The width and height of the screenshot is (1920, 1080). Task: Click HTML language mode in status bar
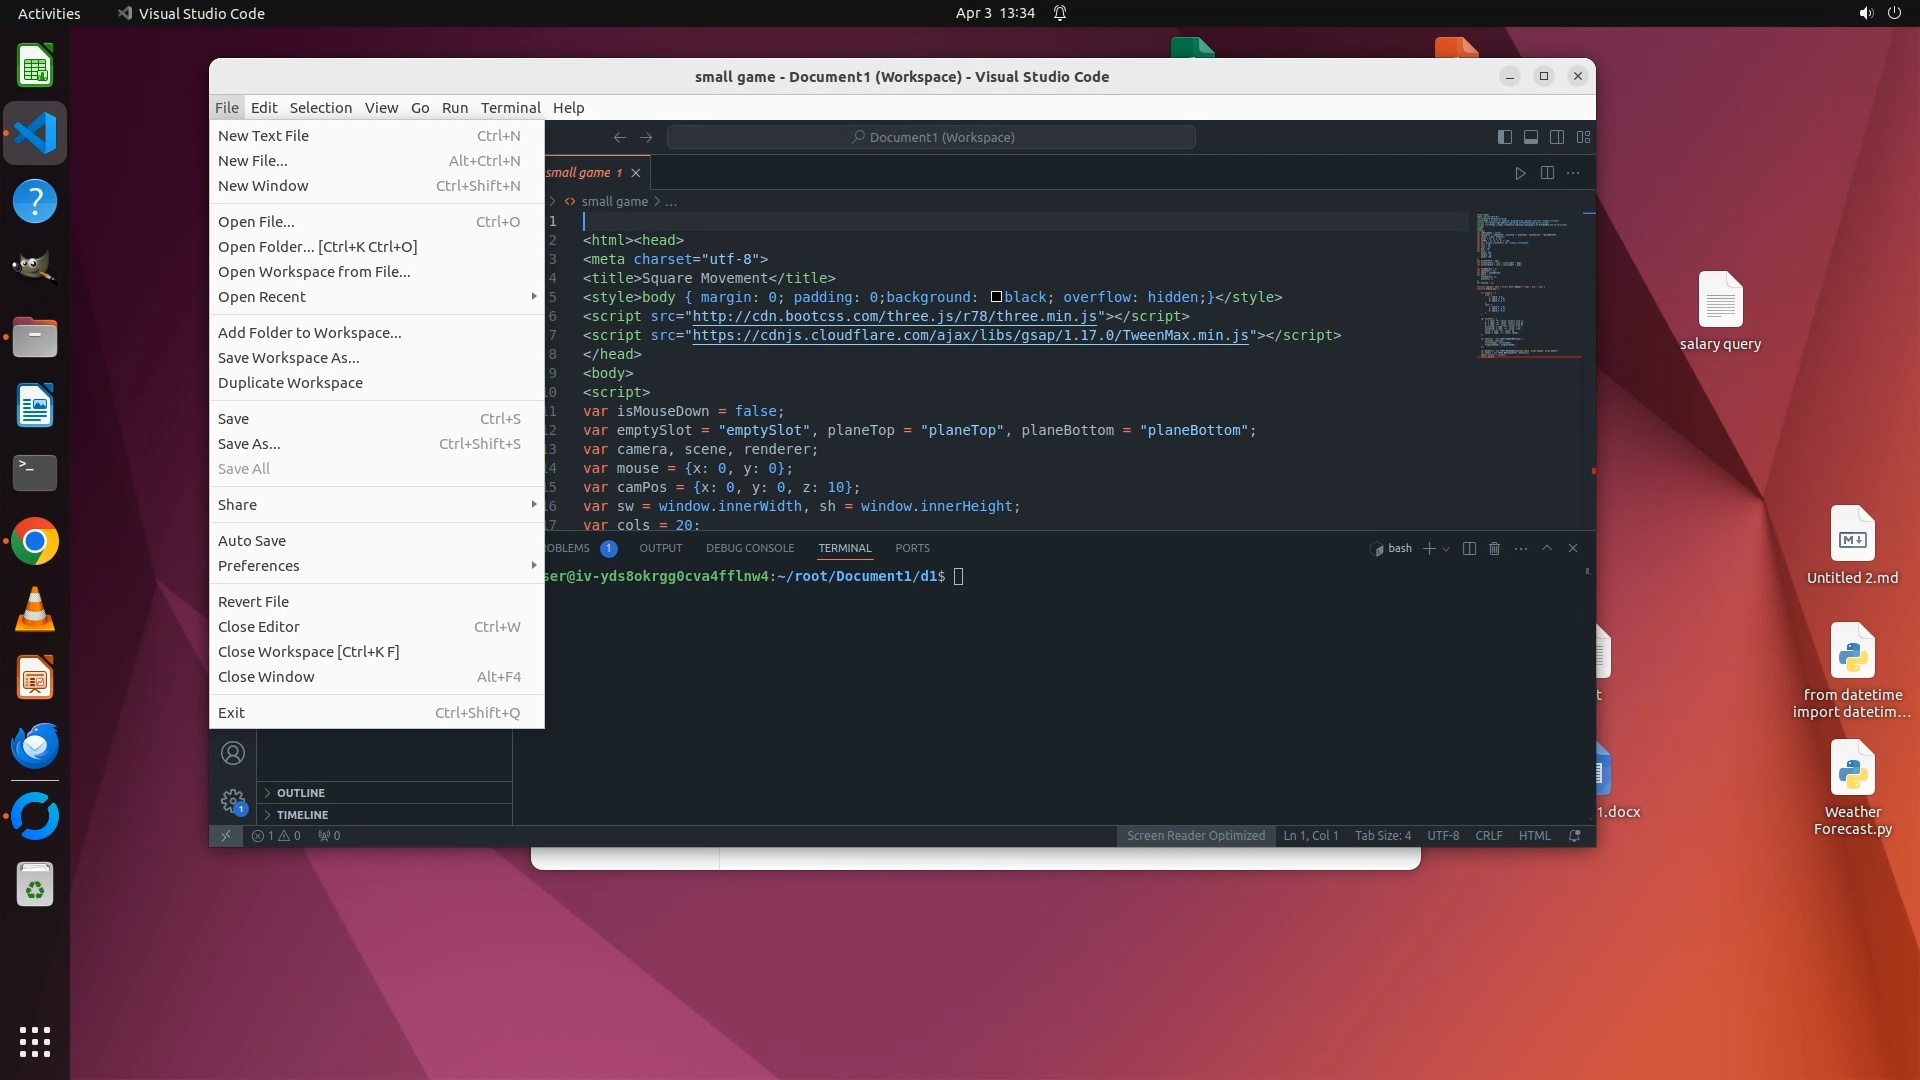(x=1534, y=836)
